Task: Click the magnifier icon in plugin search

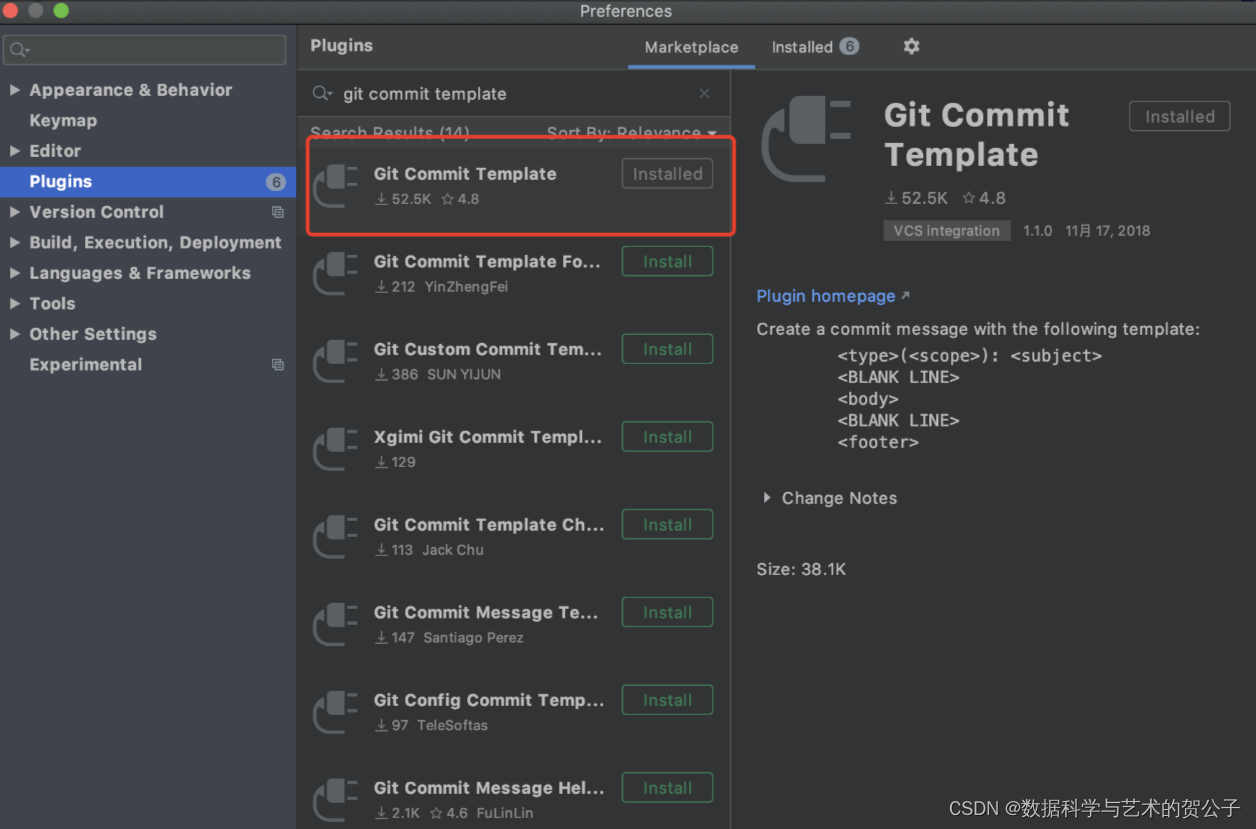Action: (x=321, y=93)
